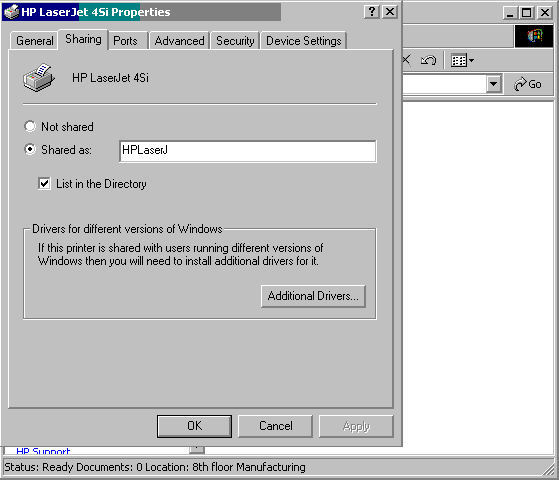559x480 pixels.
Task: Close the HP LaserJet 4Si Properties dialog
Action: coord(390,12)
